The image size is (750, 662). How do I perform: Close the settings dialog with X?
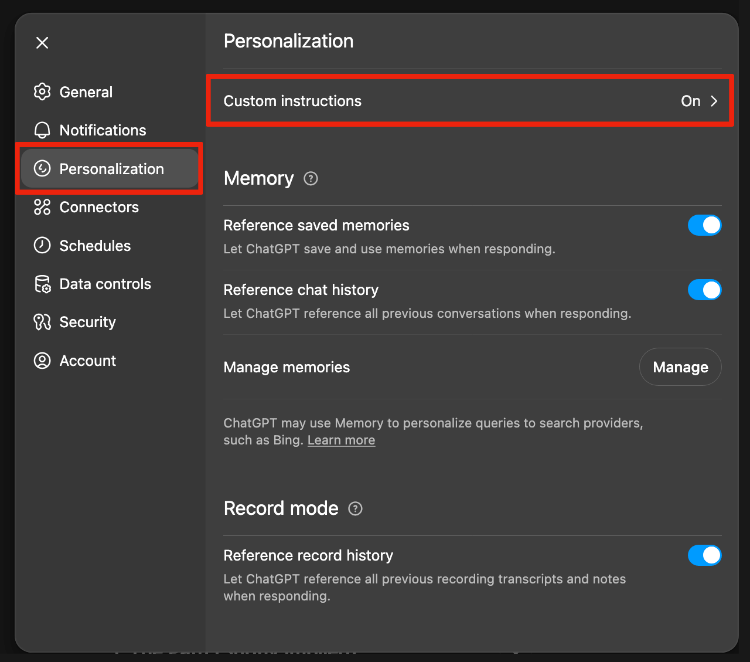(42, 42)
